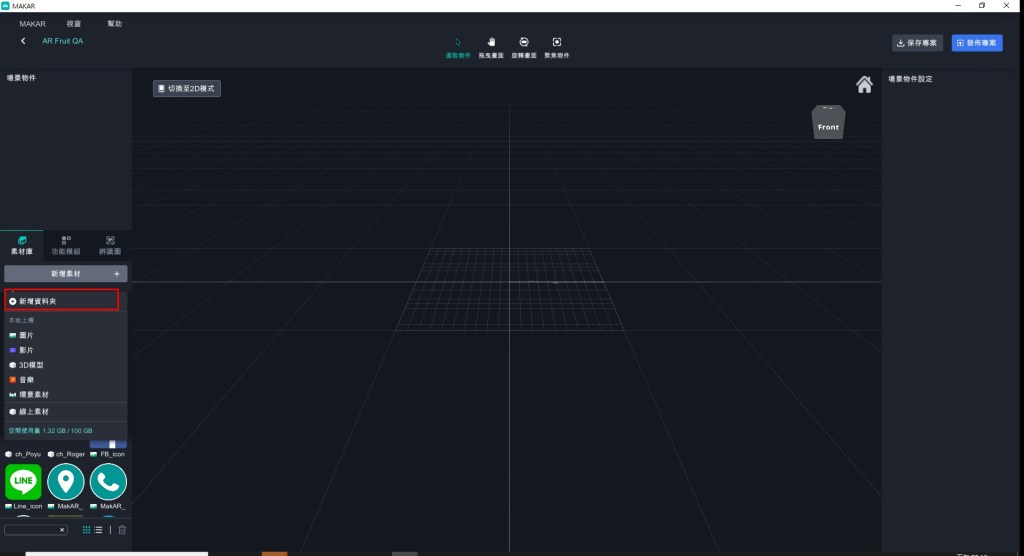This screenshot has width=1024, height=556.
Task: Pick 3D模型 from the upload list
Action: tap(30, 365)
